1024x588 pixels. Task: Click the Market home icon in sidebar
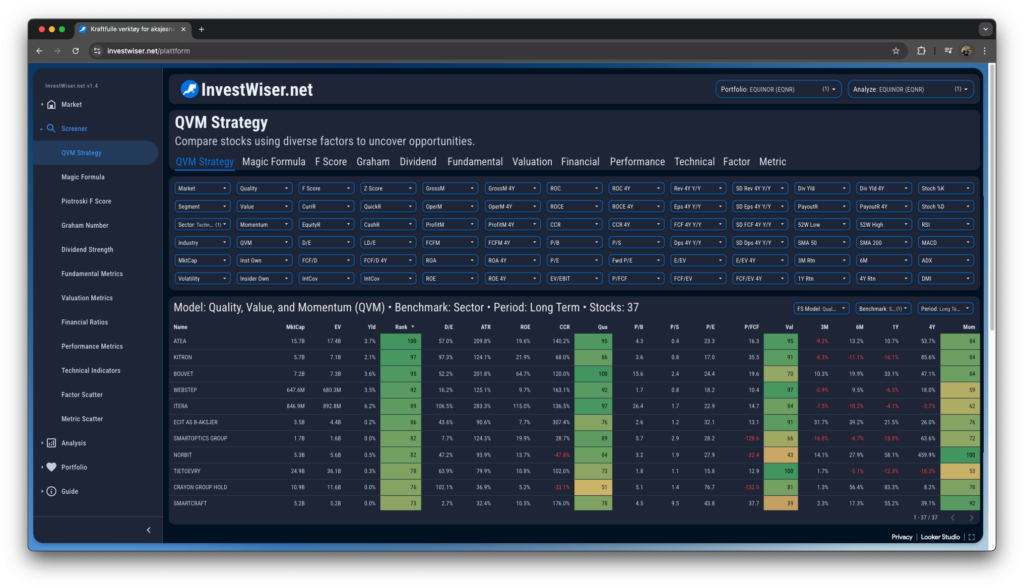pyautogui.click(x=52, y=105)
